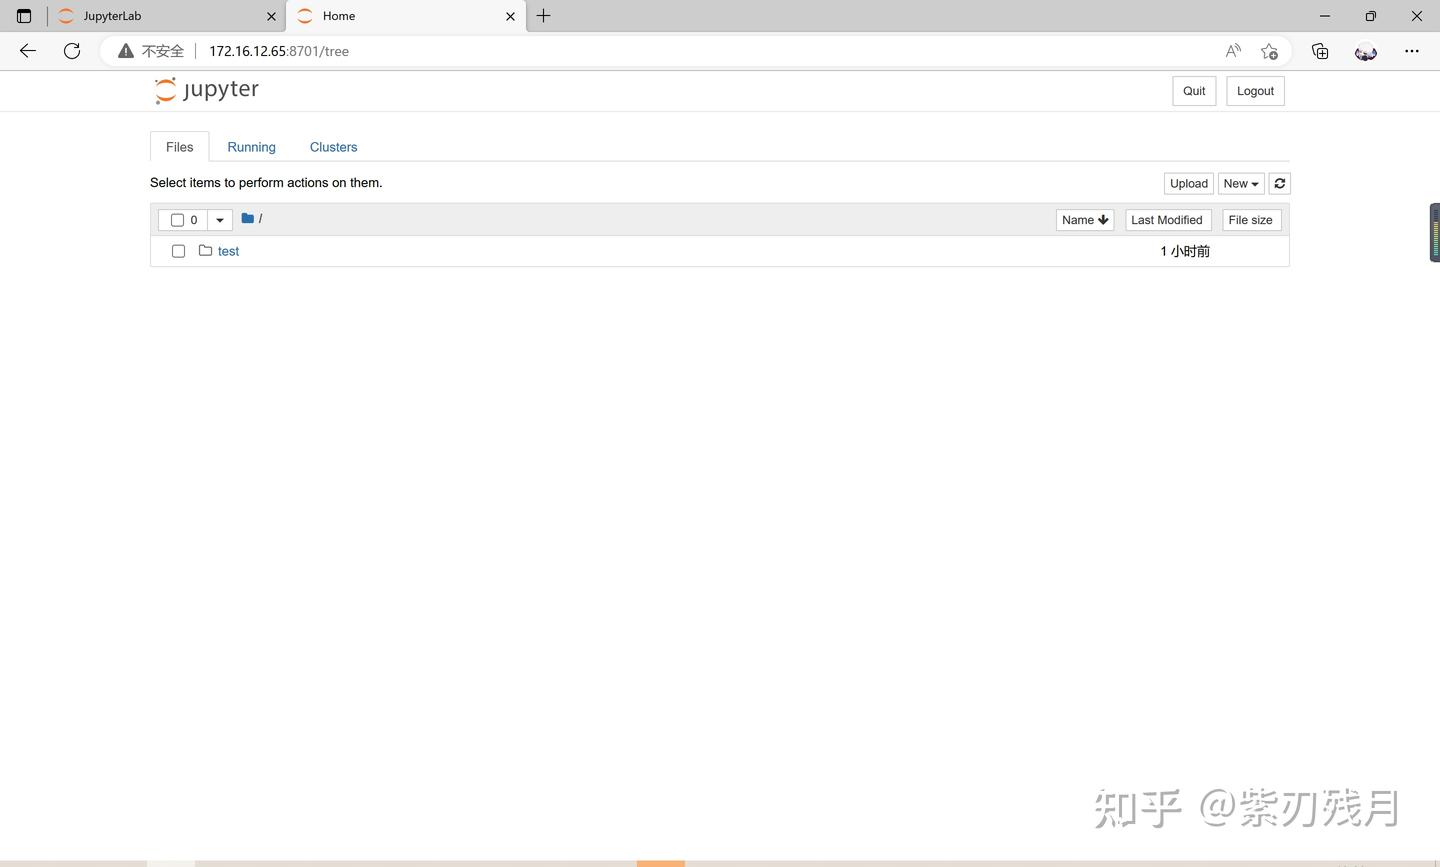
Task: Sort files by Last Modified
Action: 1167,219
